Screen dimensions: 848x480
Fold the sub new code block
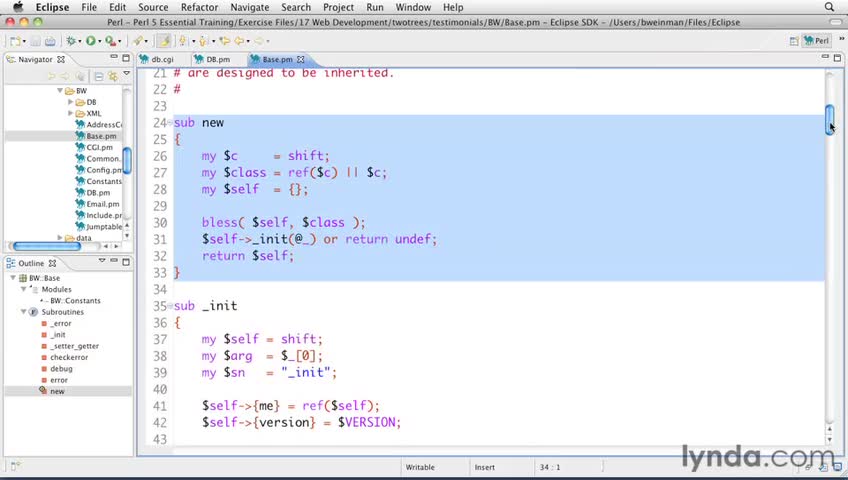[170, 123]
